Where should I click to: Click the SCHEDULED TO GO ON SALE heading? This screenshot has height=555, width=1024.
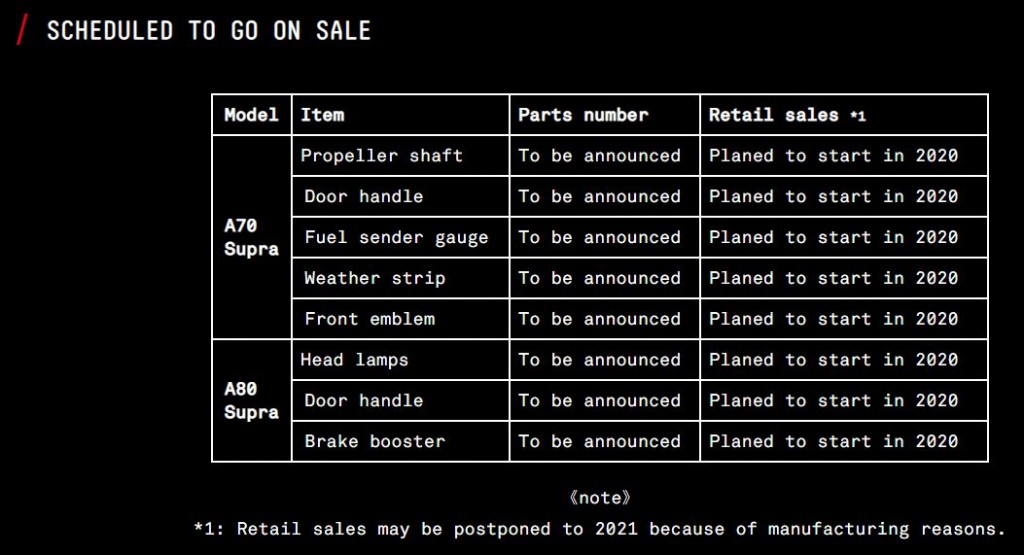pos(208,31)
